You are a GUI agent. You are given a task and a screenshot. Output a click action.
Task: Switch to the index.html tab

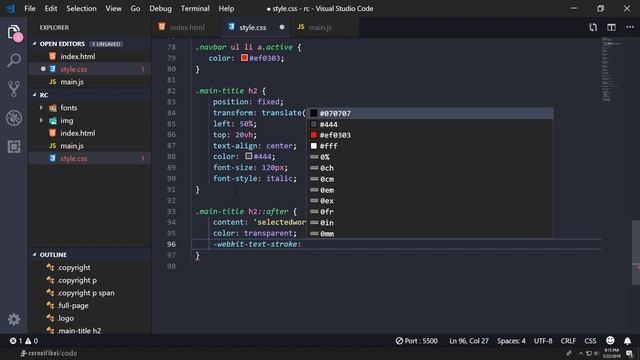pyautogui.click(x=187, y=27)
